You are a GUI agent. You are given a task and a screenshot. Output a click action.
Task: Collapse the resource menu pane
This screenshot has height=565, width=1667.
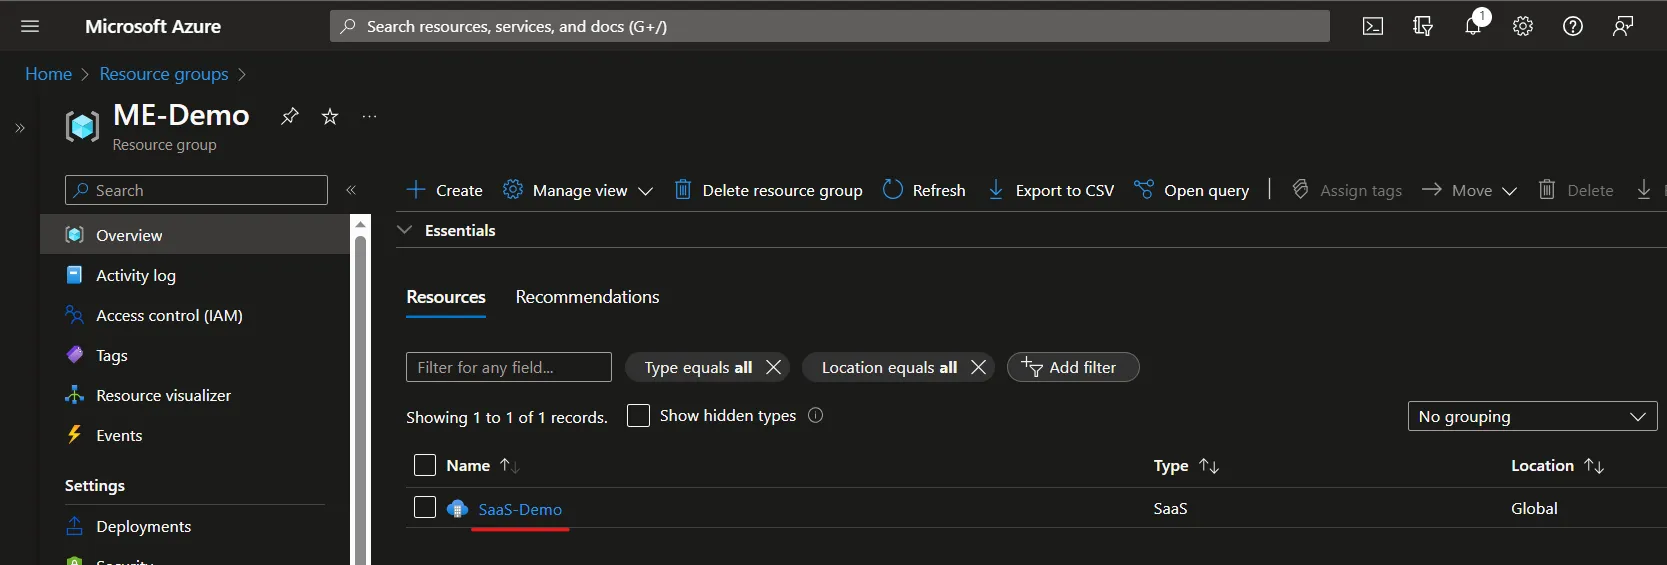[x=351, y=190]
